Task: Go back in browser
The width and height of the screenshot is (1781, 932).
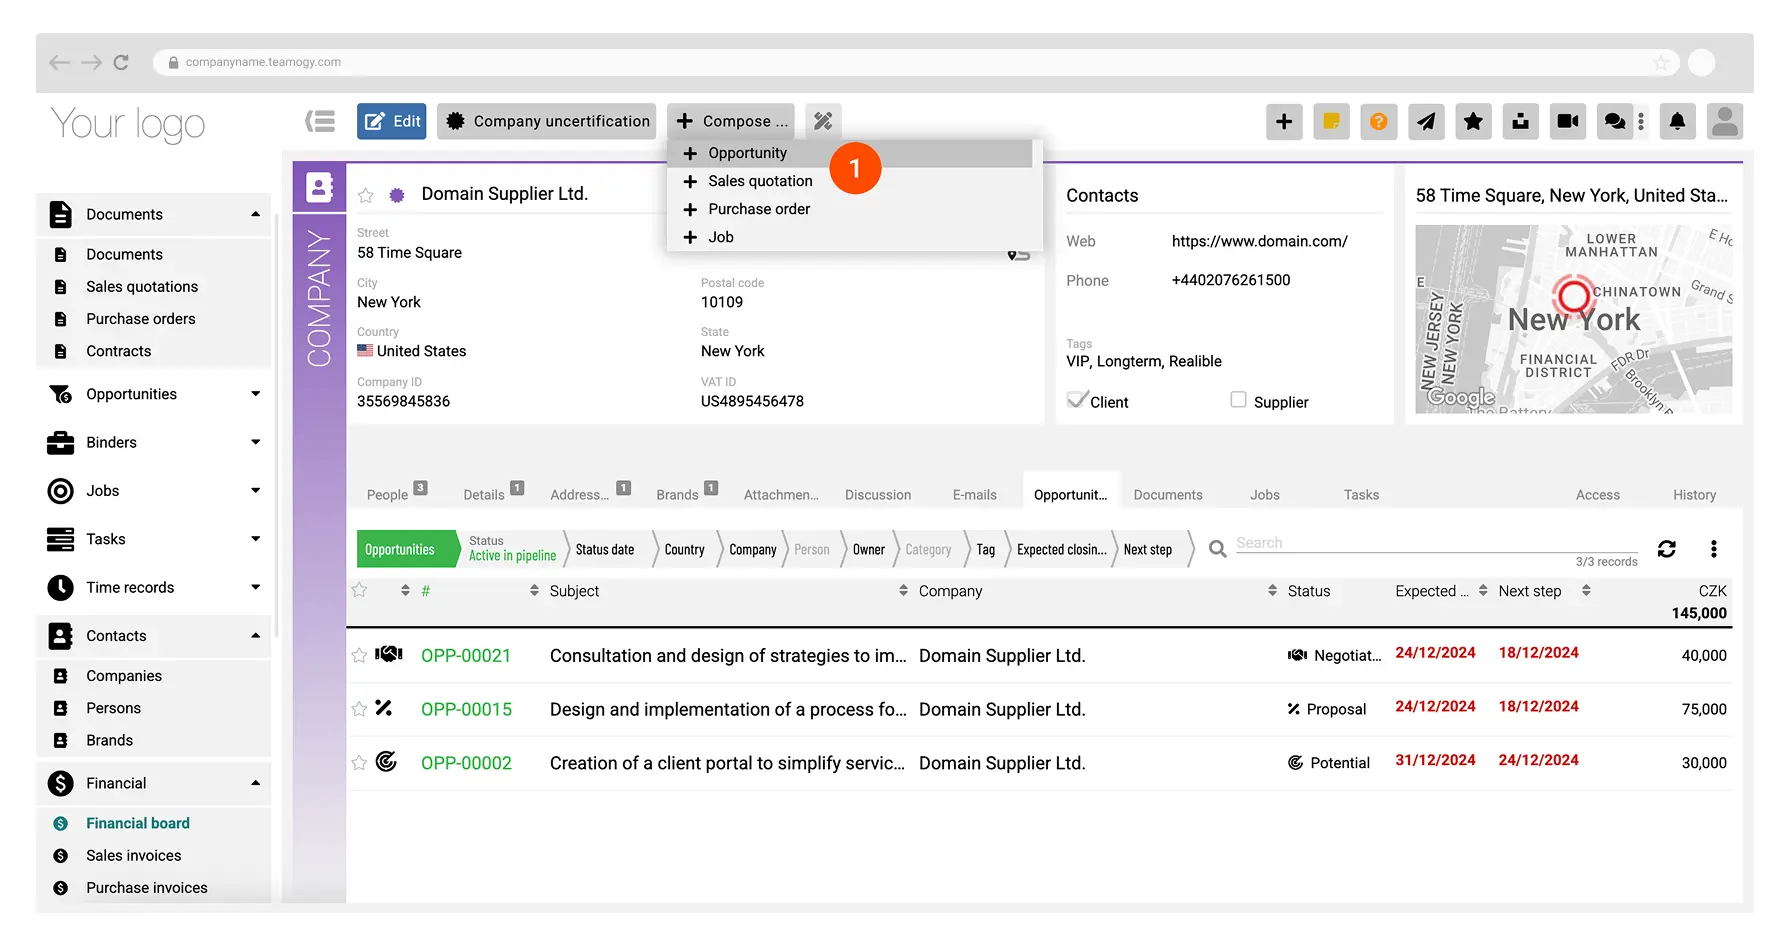Action: pos(59,62)
